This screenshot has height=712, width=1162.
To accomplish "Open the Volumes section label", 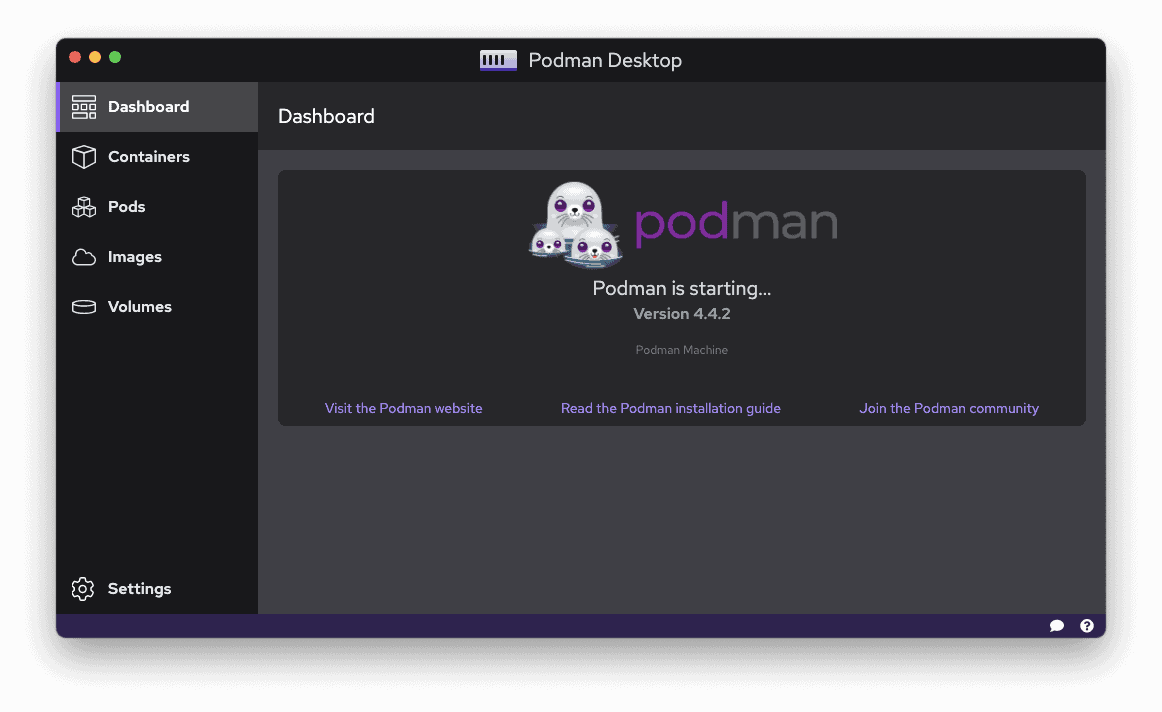I will (139, 307).
